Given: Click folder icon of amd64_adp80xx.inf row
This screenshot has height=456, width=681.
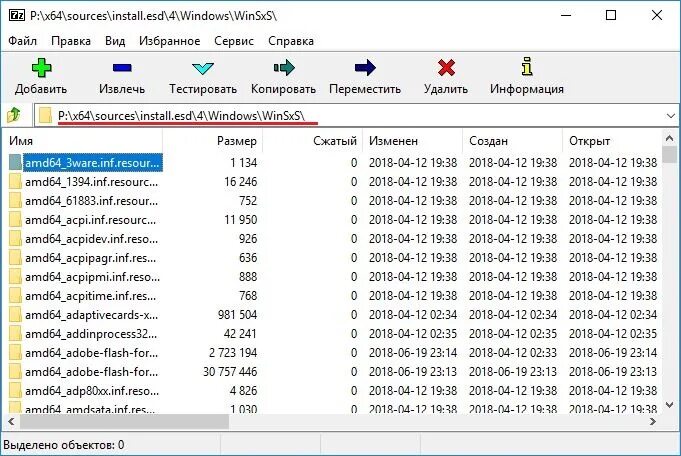Looking at the screenshot, I should [15, 391].
